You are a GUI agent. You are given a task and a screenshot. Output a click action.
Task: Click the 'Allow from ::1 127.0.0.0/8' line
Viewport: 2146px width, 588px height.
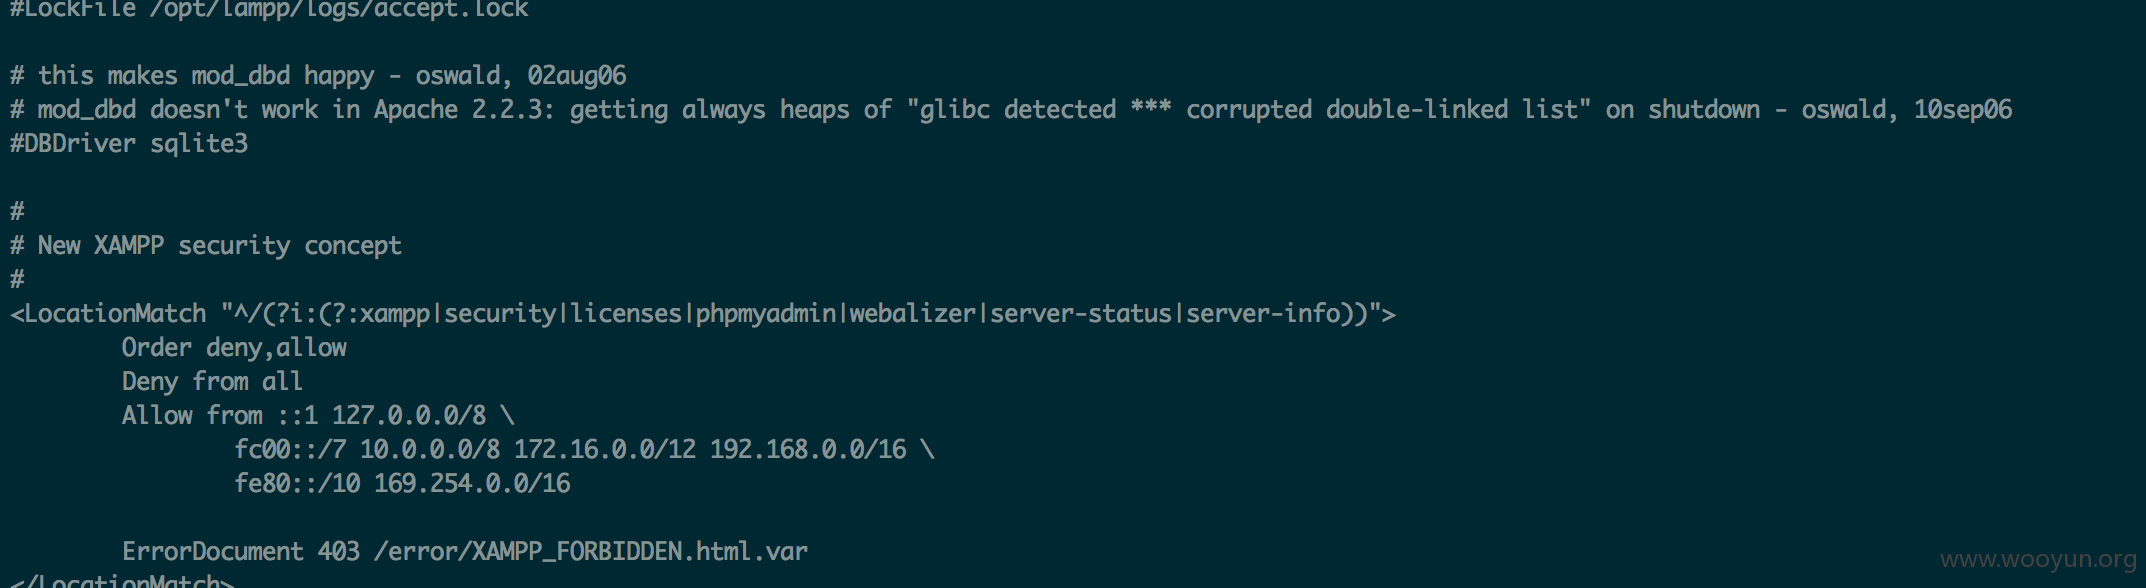[x=318, y=416]
